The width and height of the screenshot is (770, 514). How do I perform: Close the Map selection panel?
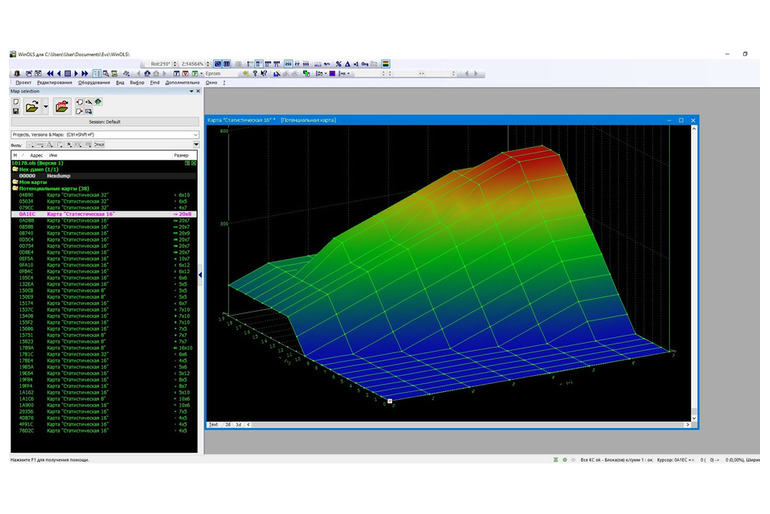[198, 91]
